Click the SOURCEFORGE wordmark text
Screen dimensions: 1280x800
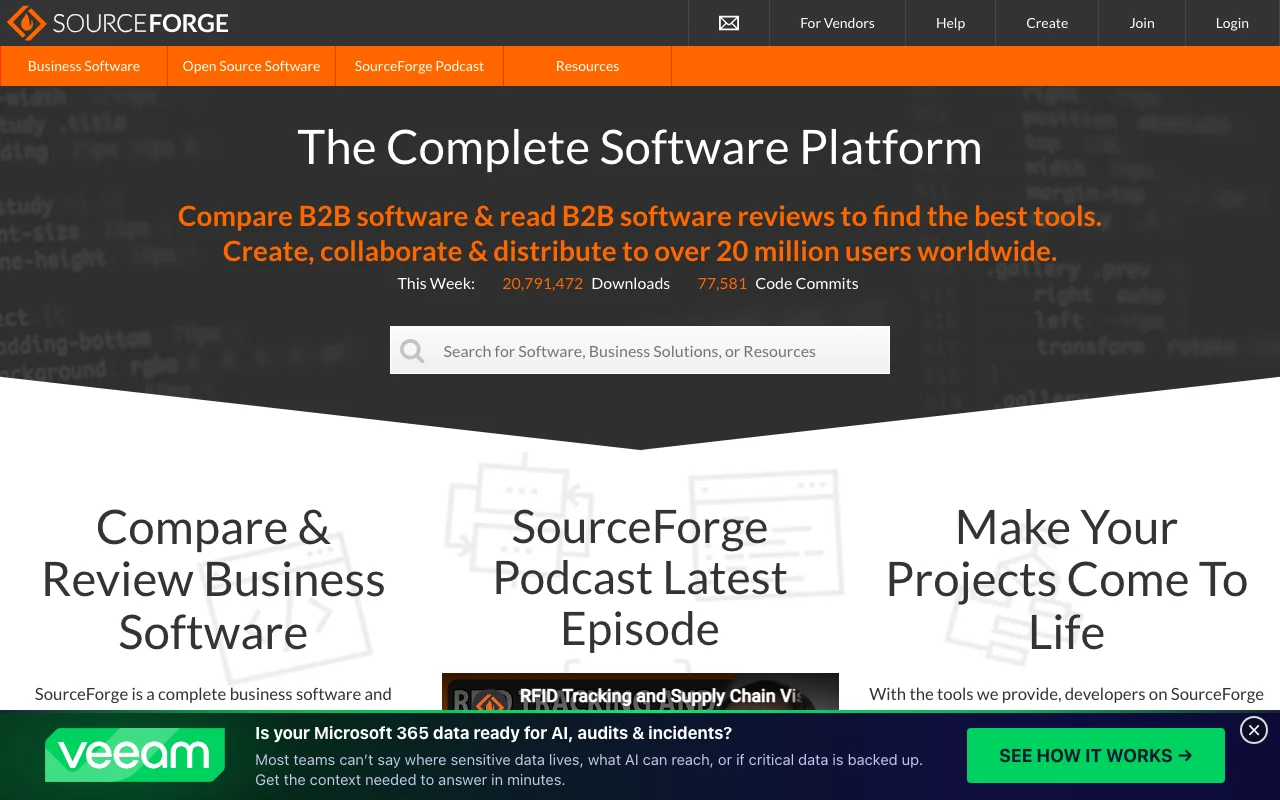141,23
